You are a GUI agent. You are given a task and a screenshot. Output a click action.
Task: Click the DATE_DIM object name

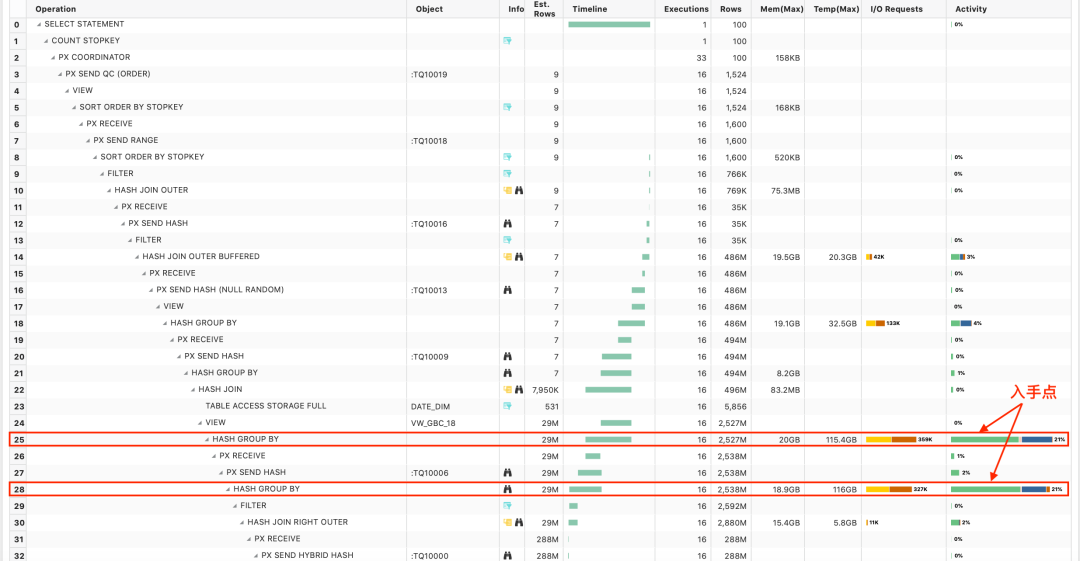pos(432,406)
